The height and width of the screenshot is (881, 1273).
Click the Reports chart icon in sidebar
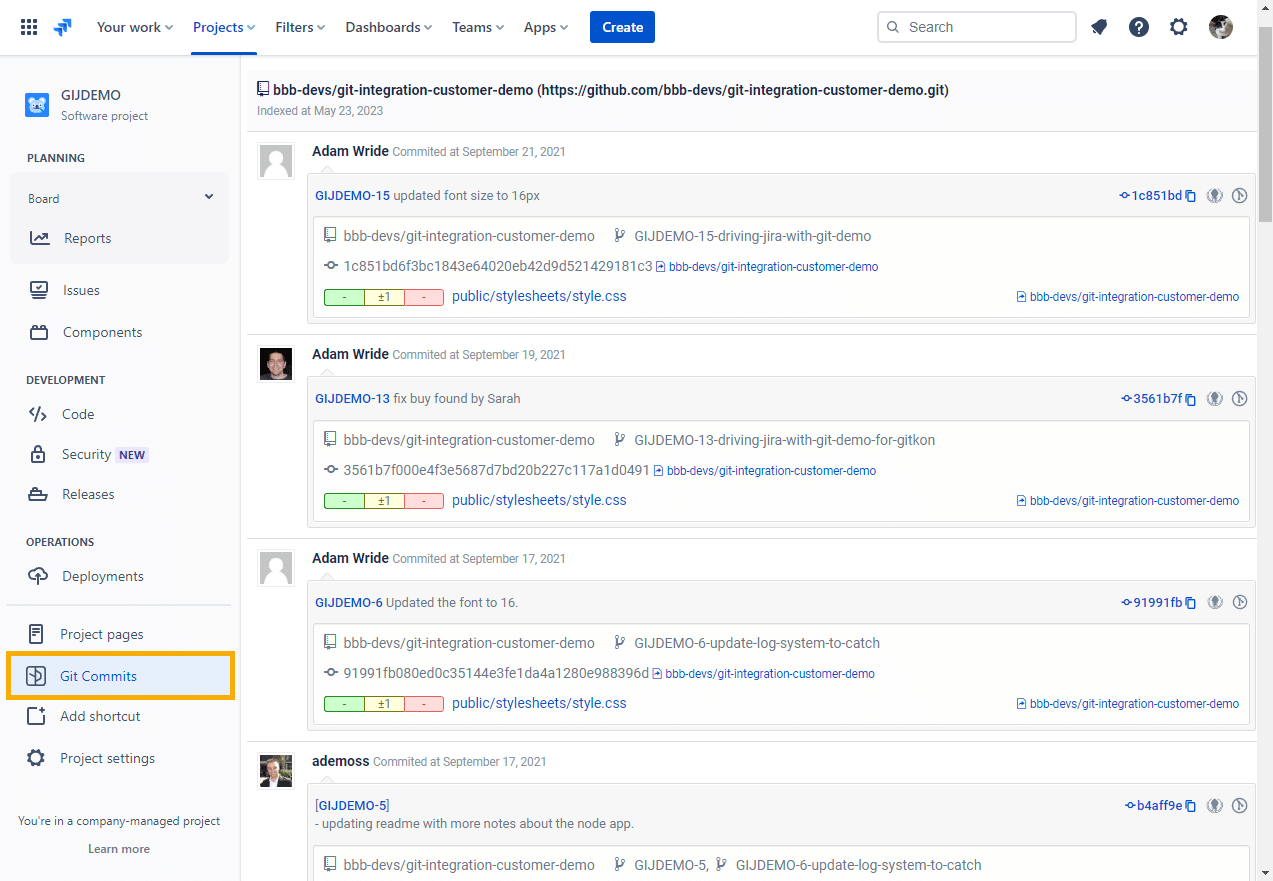[39, 238]
